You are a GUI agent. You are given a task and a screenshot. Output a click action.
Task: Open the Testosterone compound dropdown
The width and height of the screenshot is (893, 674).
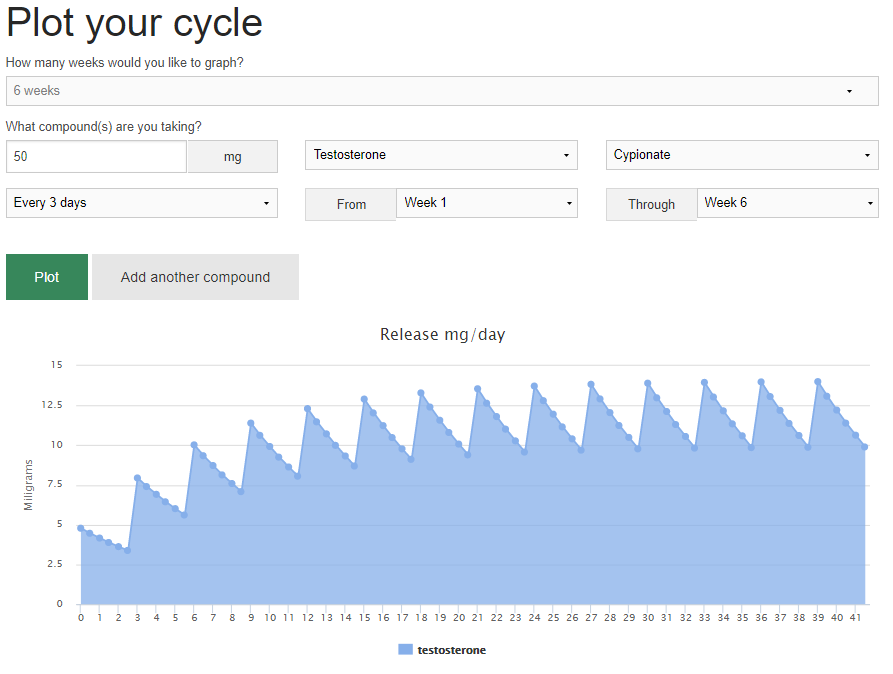pos(441,155)
